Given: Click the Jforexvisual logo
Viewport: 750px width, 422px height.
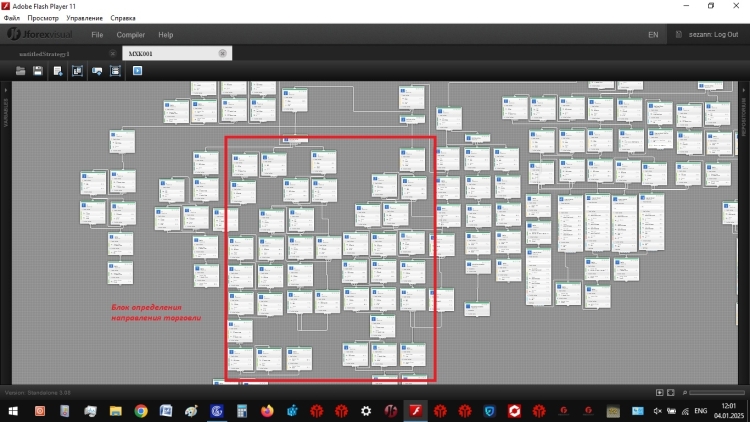Looking at the screenshot, I should click(39, 34).
